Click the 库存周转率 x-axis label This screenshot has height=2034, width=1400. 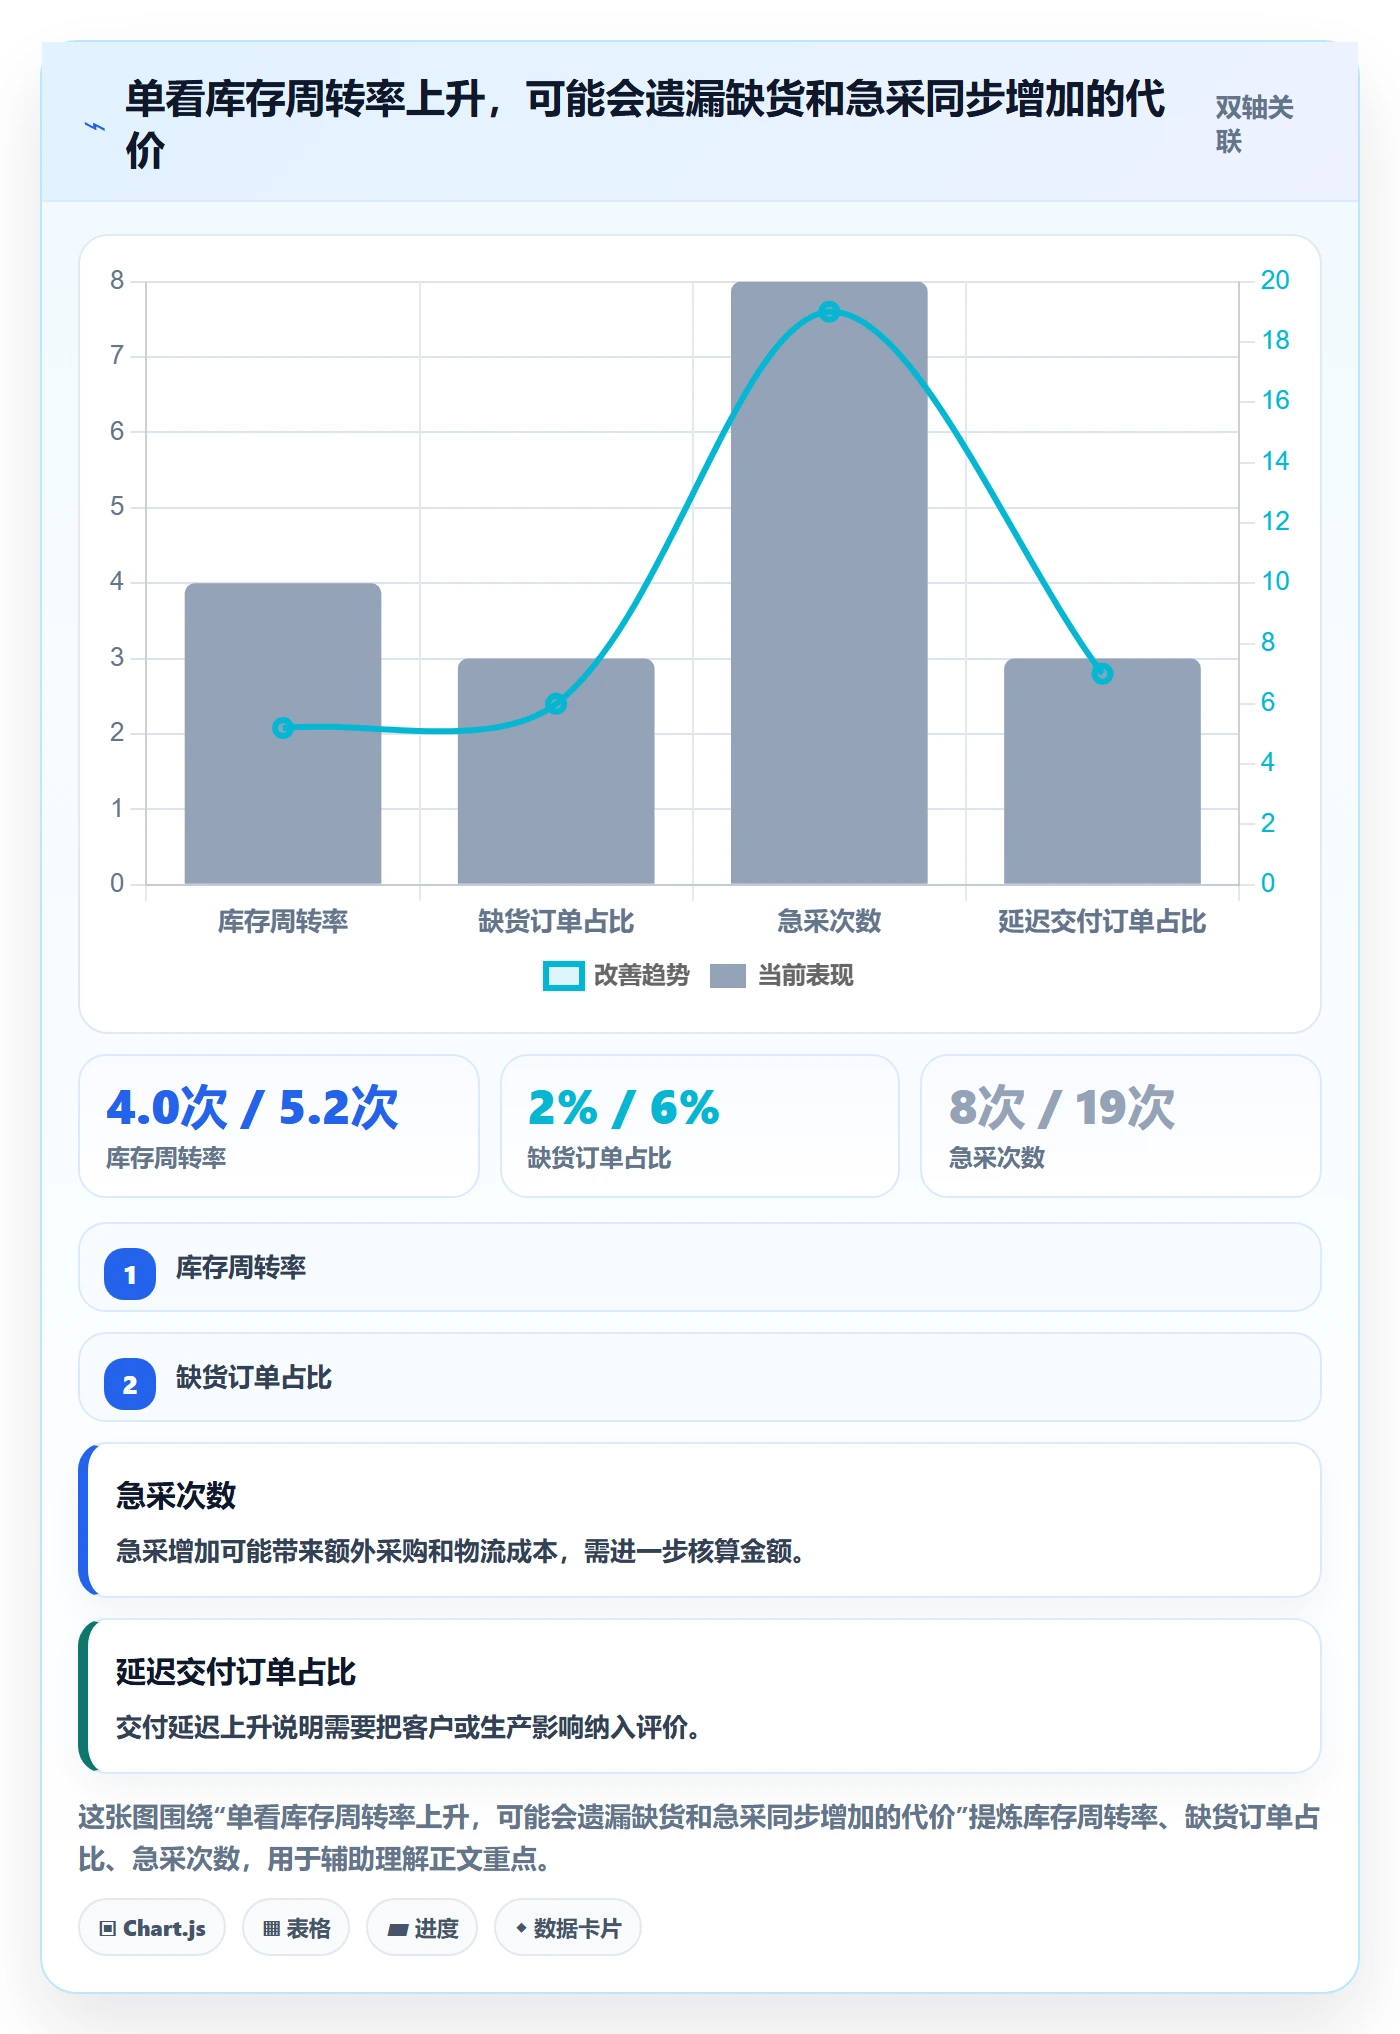click(x=283, y=921)
